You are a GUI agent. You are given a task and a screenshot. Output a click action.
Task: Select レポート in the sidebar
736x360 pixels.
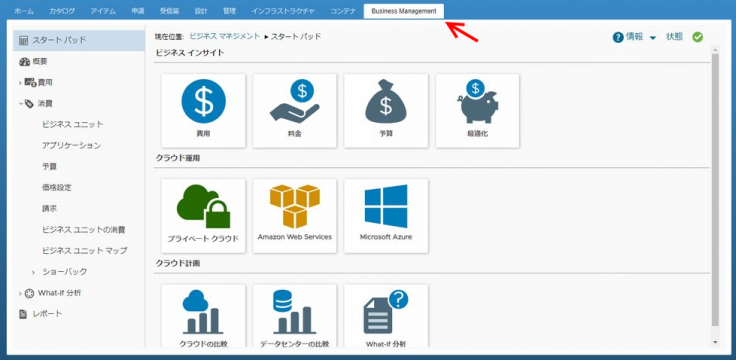[47, 314]
